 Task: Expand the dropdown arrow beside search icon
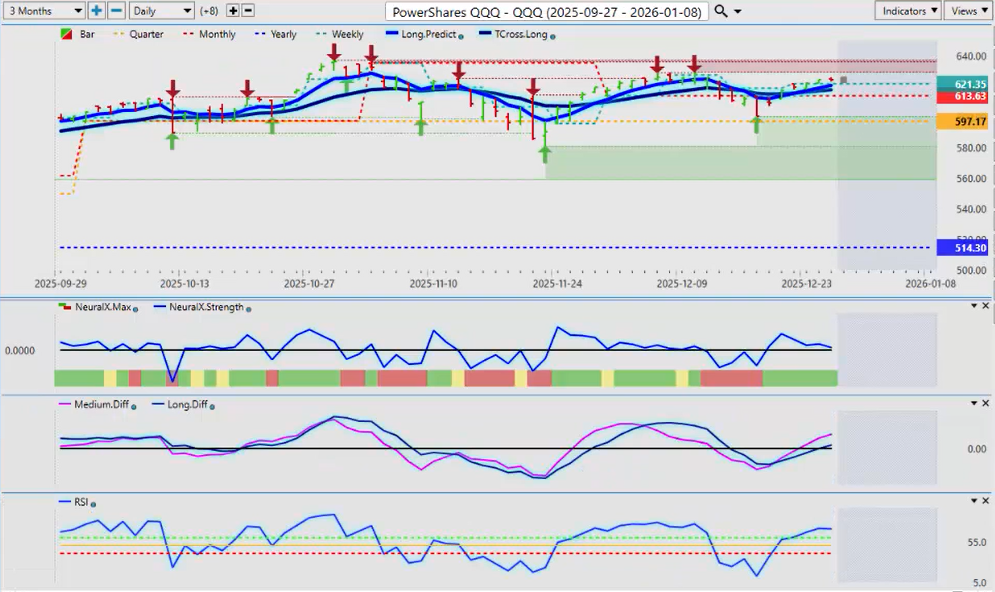738,11
